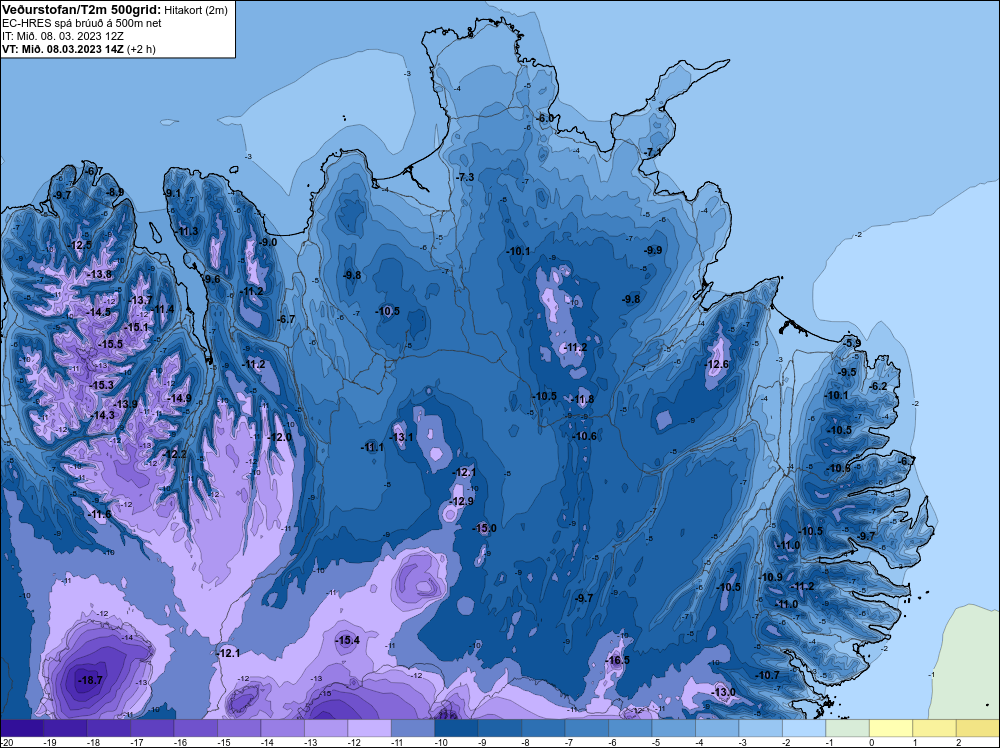1000x748 pixels.
Task: Click the -11.4 temperature reading
Action: tap(163, 309)
